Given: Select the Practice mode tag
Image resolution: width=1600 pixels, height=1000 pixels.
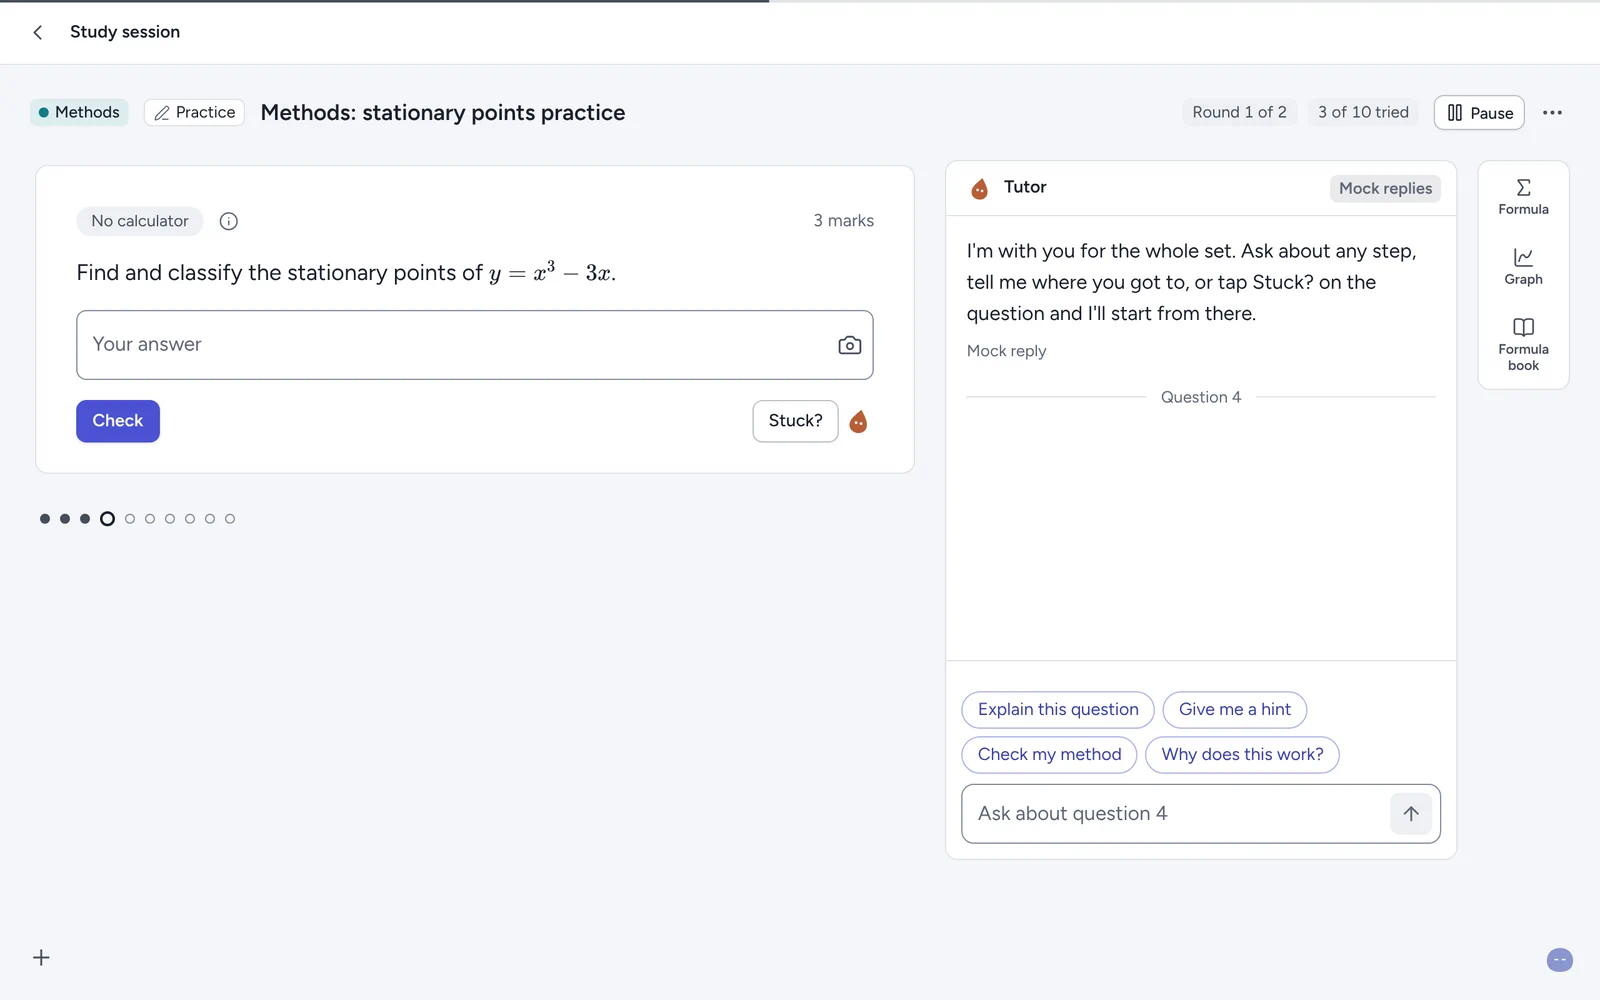Looking at the screenshot, I should point(194,113).
